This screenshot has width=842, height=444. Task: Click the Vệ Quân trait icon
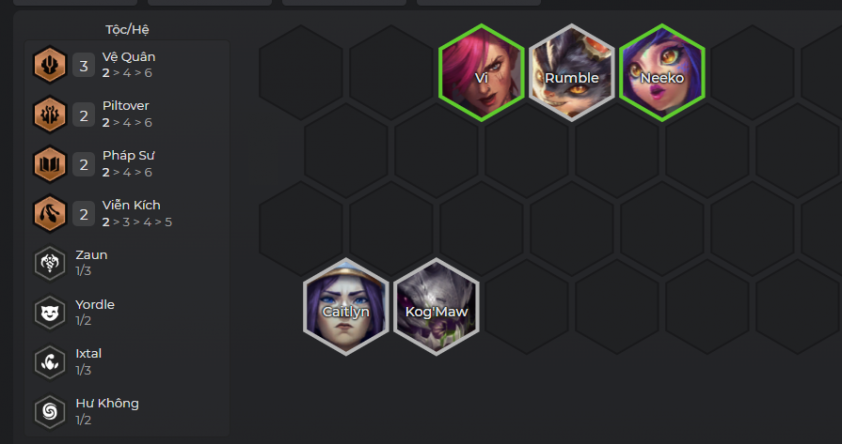pos(49,65)
